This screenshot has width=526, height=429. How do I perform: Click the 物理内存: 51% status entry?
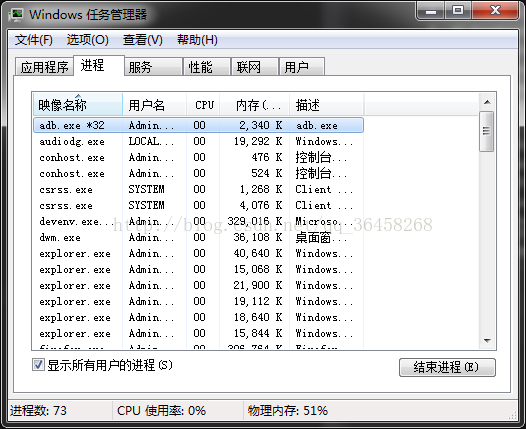[287, 411]
